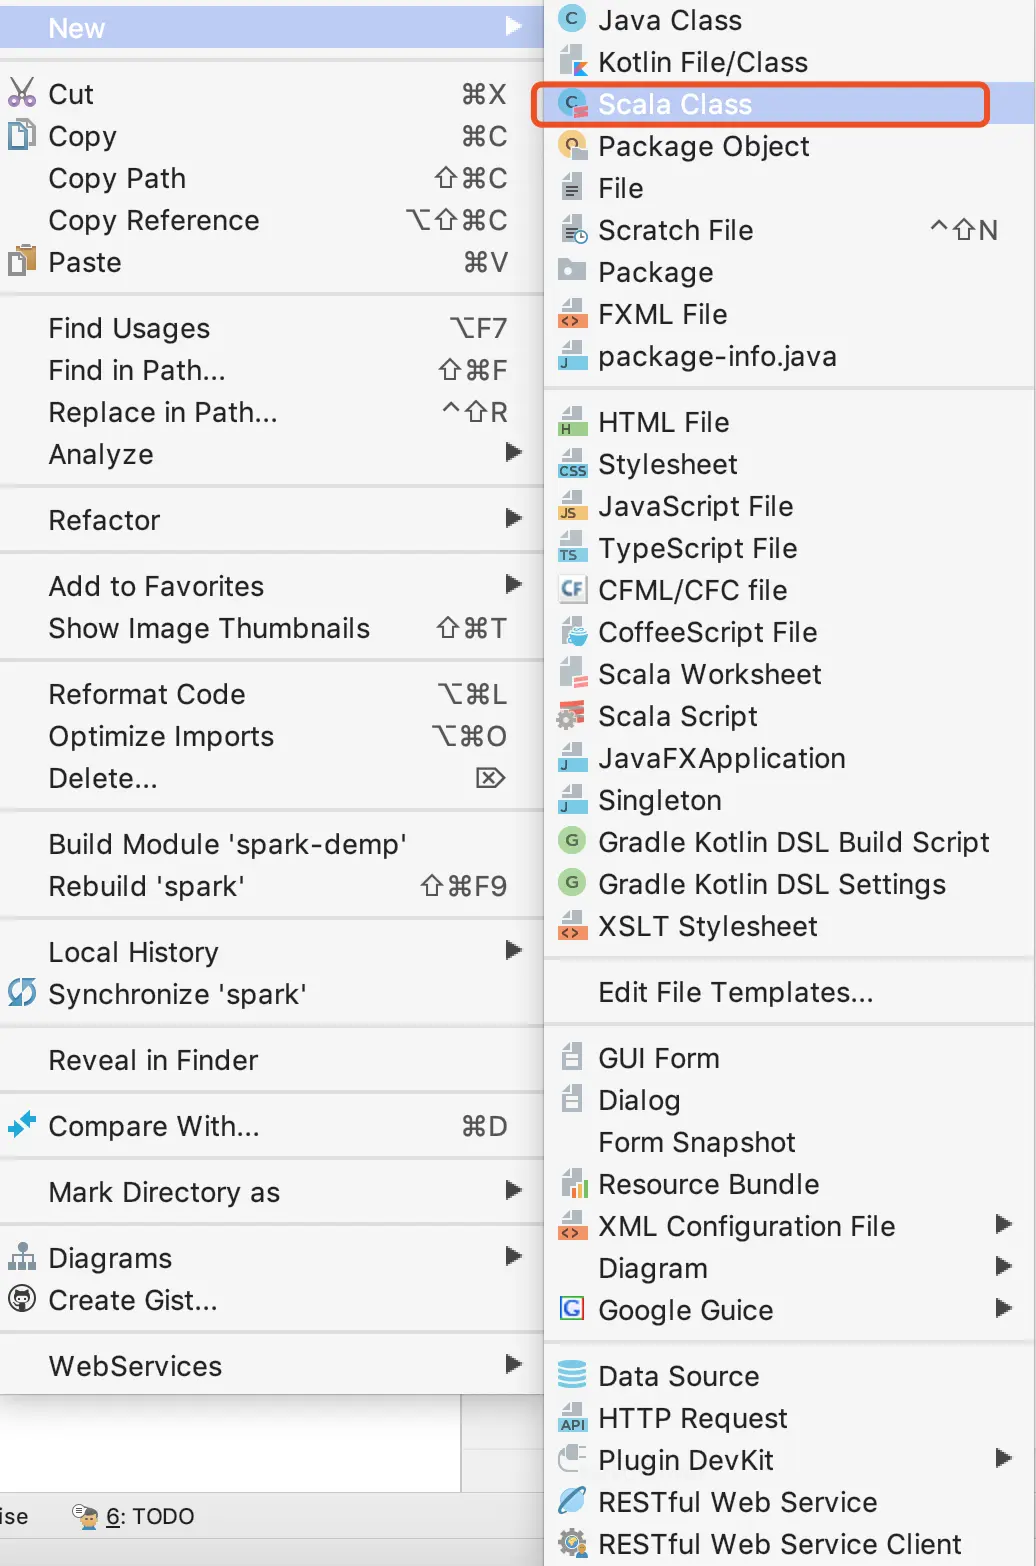Choose Copy Path from context menu

tap(117, 178)
